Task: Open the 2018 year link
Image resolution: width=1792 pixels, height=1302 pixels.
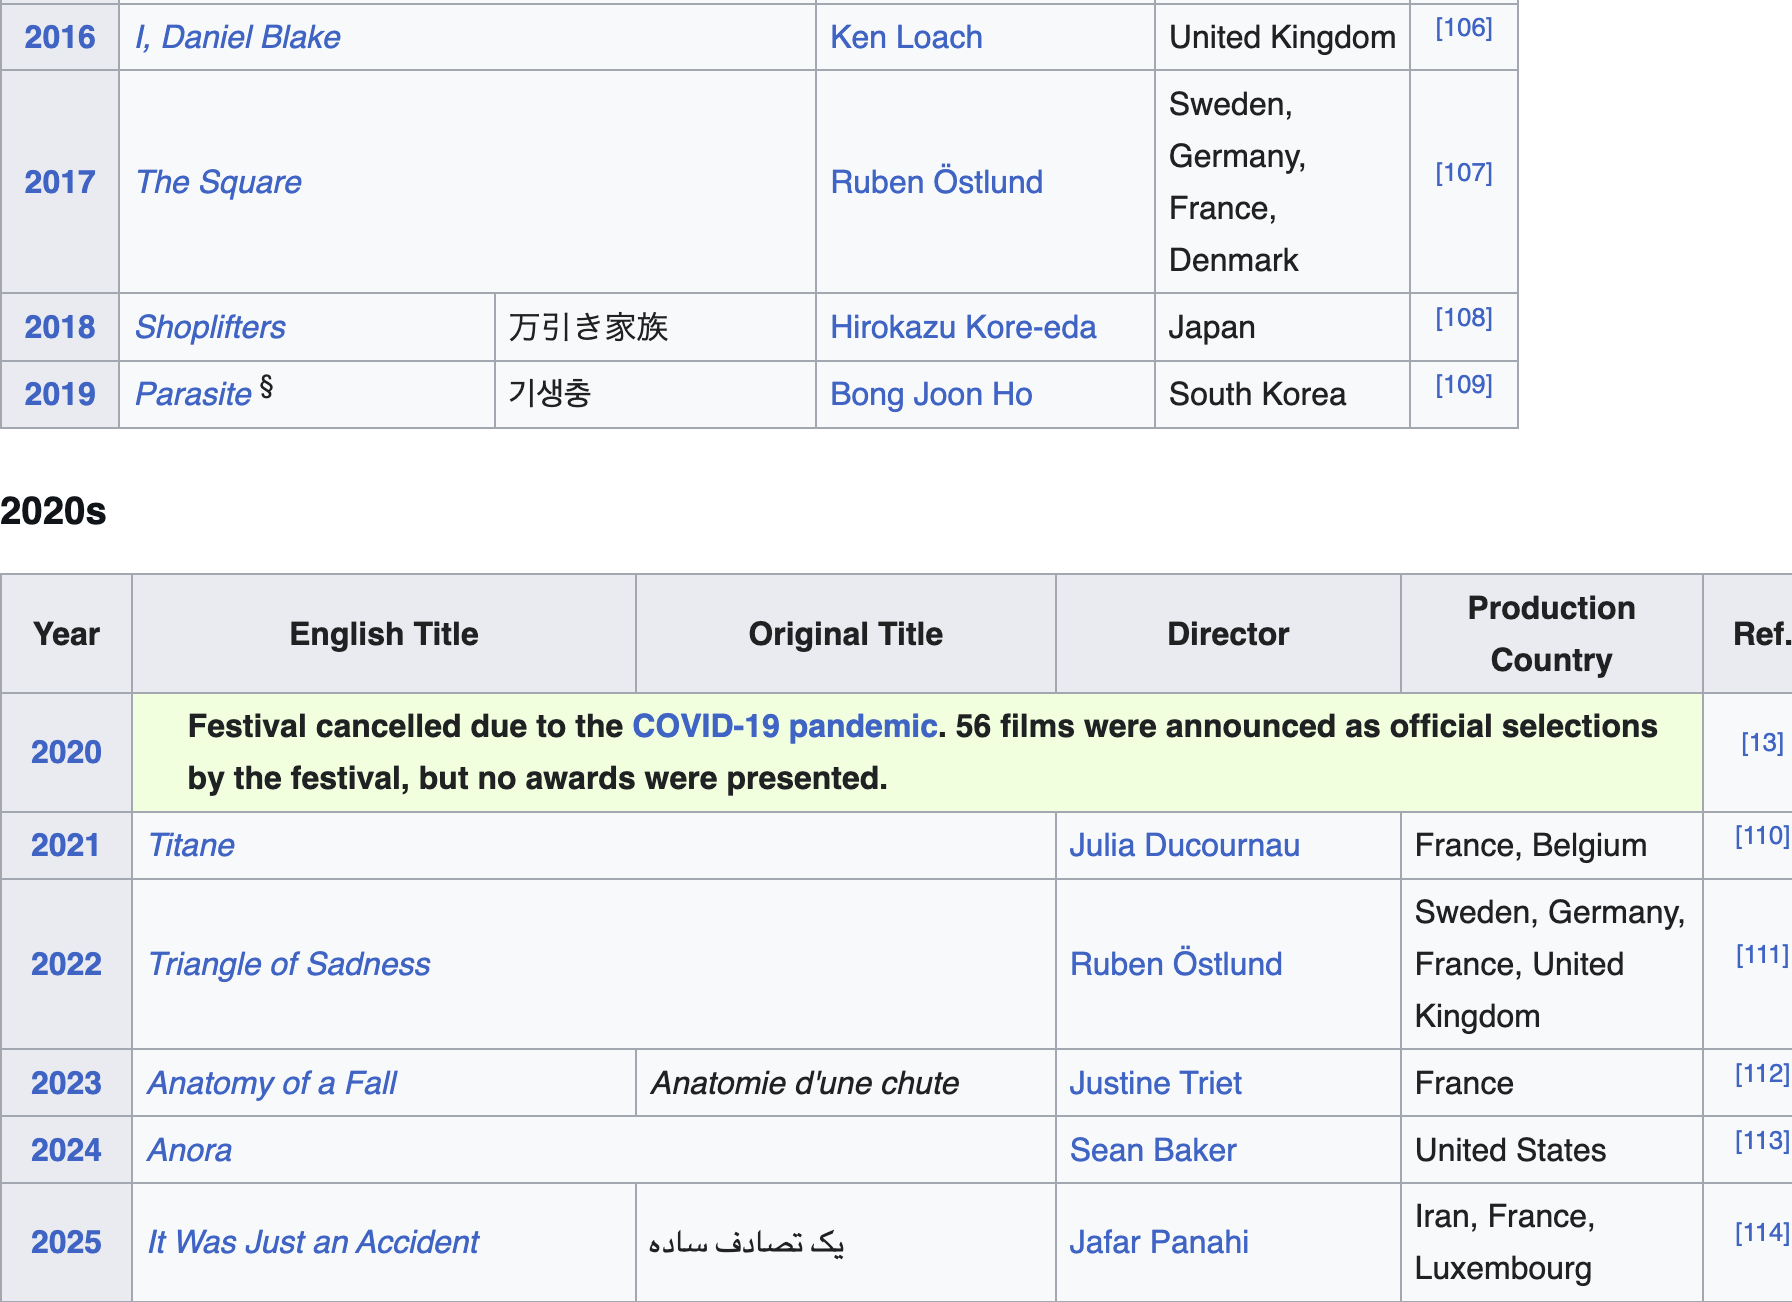Action: tap(60, 327)
